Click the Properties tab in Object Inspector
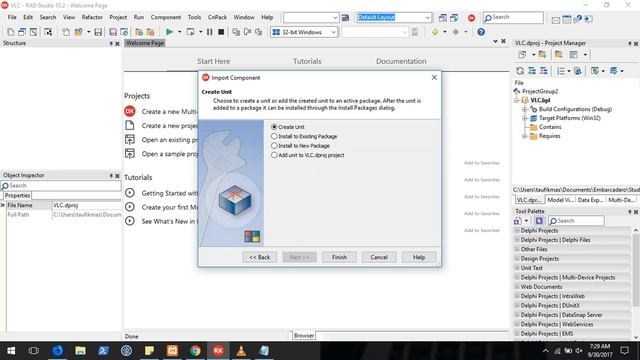Viewport: 640px width, 360px height. click(18, 196)
